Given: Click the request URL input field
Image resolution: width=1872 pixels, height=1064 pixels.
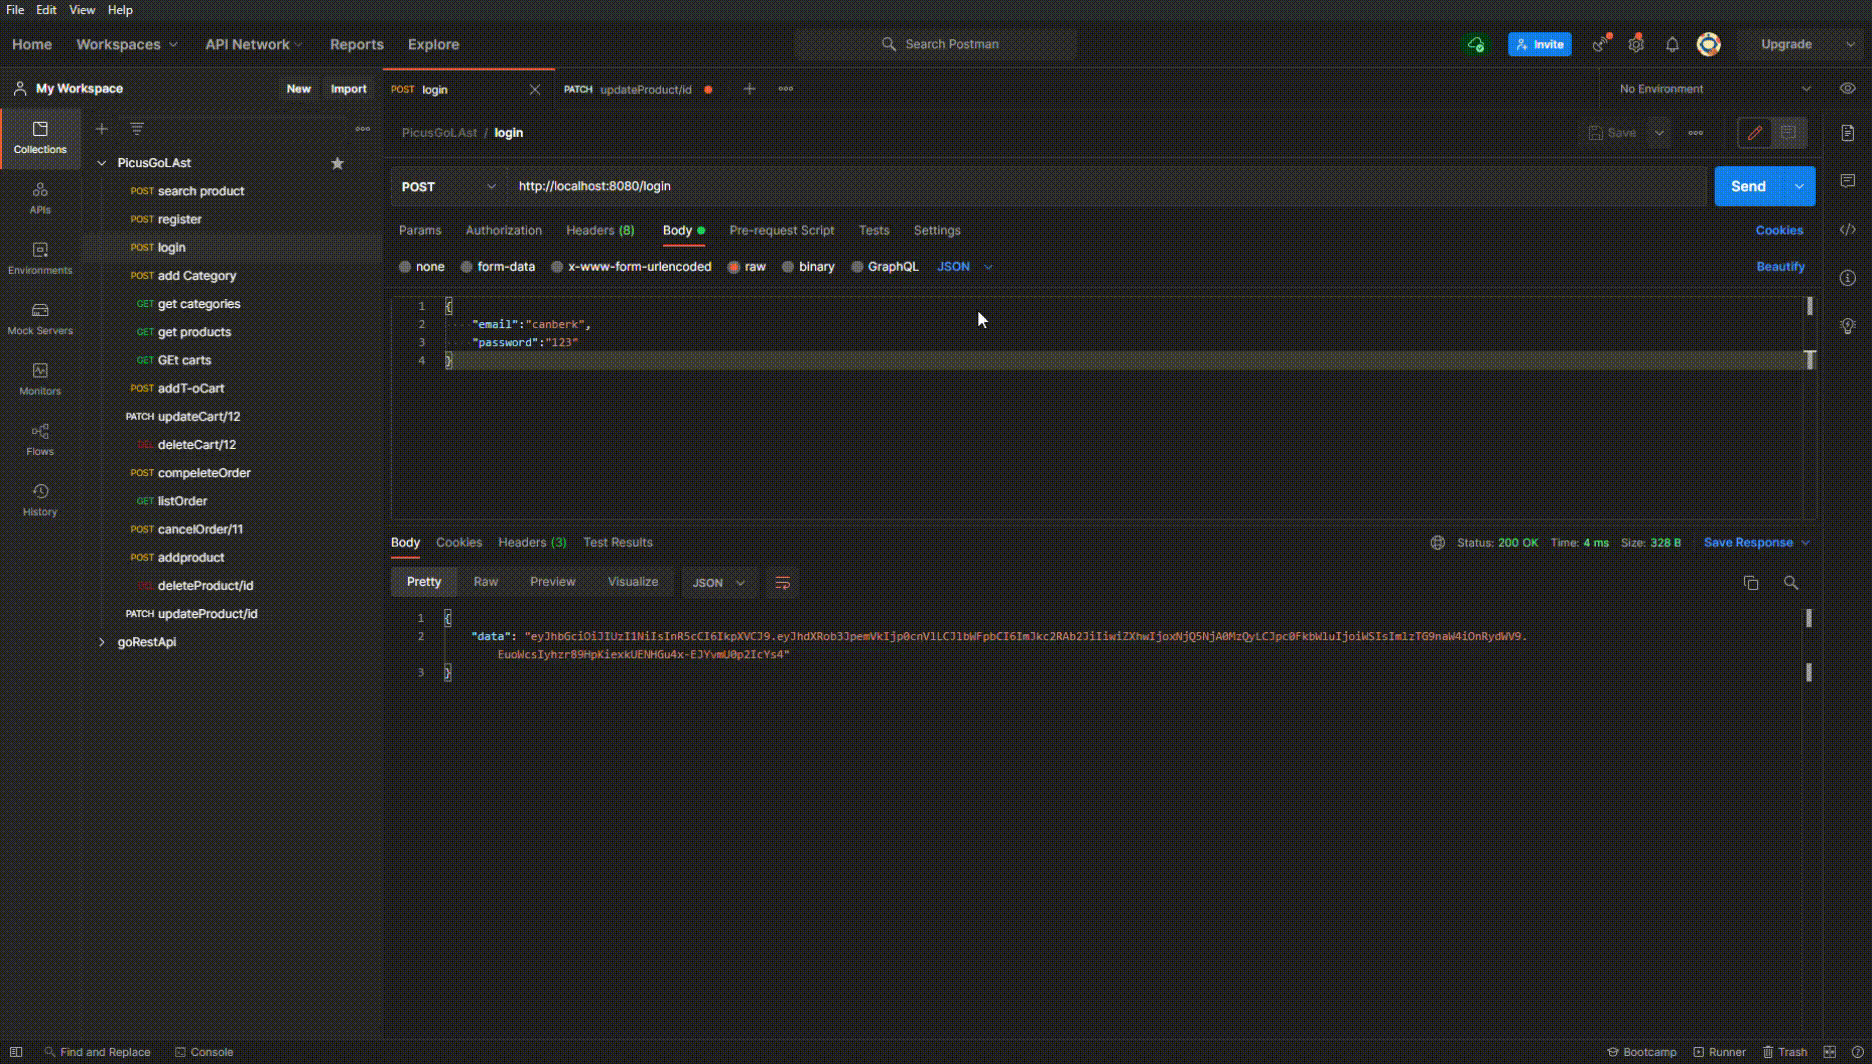Looking at the screenshot, I should click(x=1107, y=187).
